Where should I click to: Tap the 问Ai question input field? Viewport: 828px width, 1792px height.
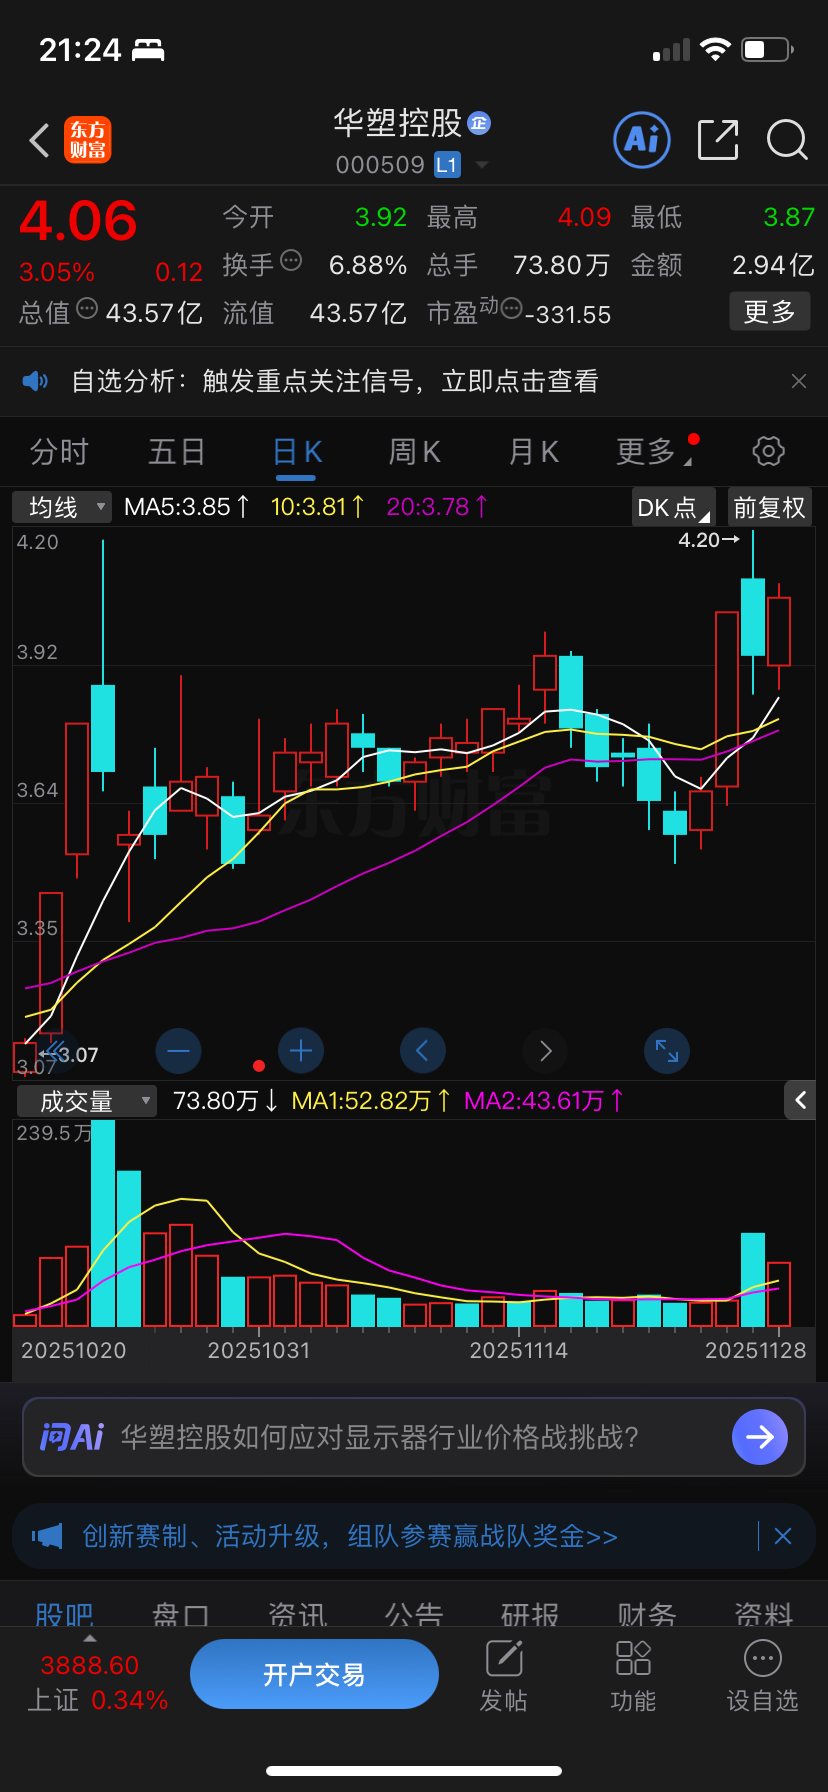pos(414,1437)
